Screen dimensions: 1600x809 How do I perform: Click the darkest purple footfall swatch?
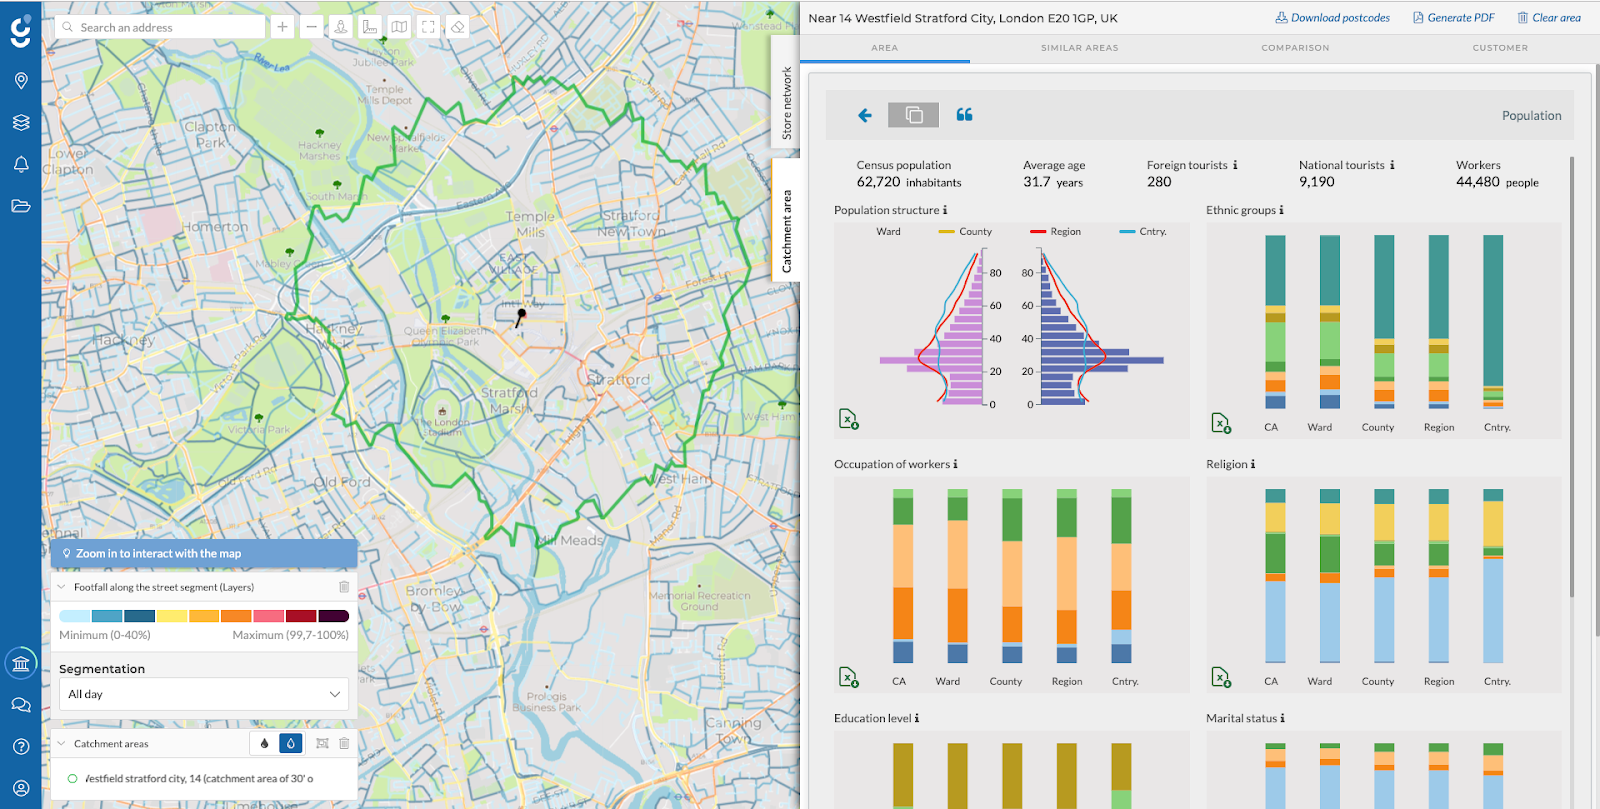[x=333, y=616]
